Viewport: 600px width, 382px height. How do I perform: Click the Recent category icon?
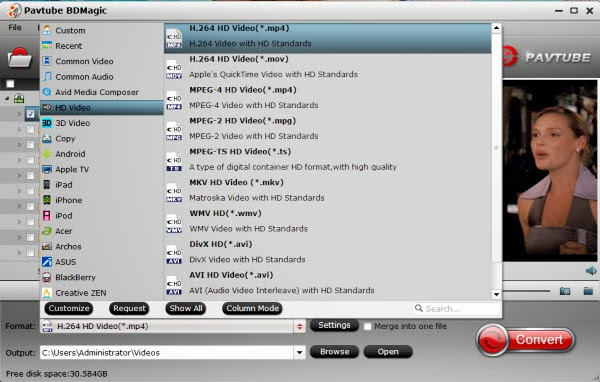47,46
